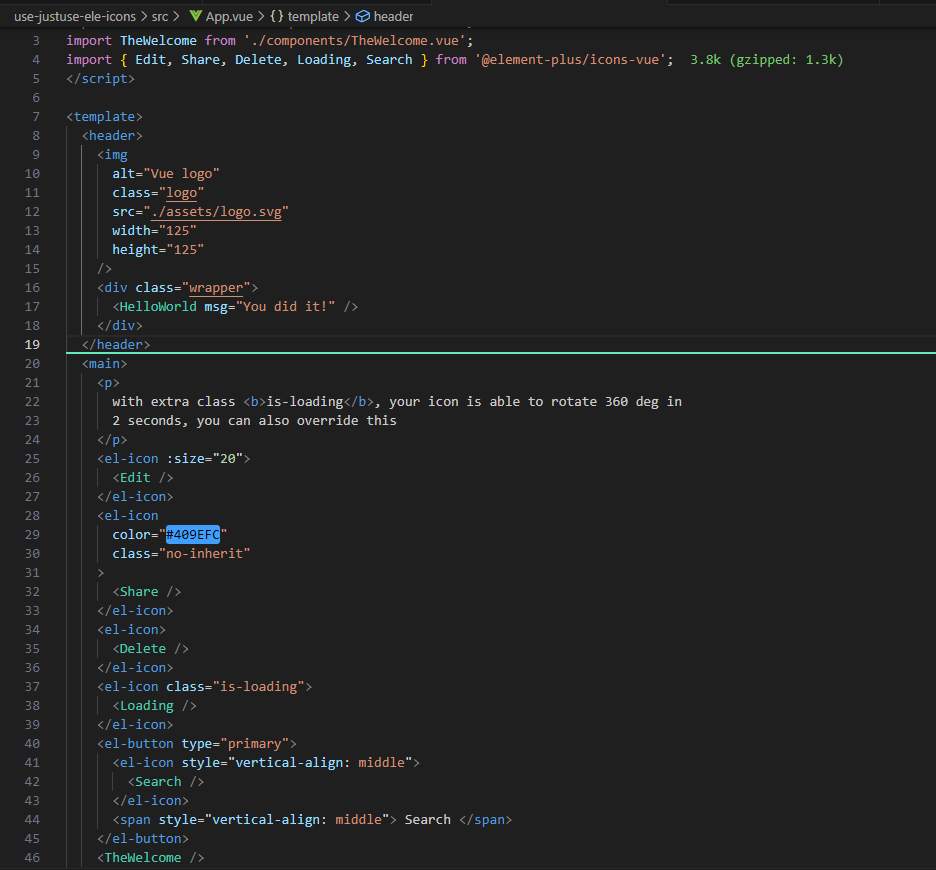Click the <Share /> component tag

click(x=147, y=592)
